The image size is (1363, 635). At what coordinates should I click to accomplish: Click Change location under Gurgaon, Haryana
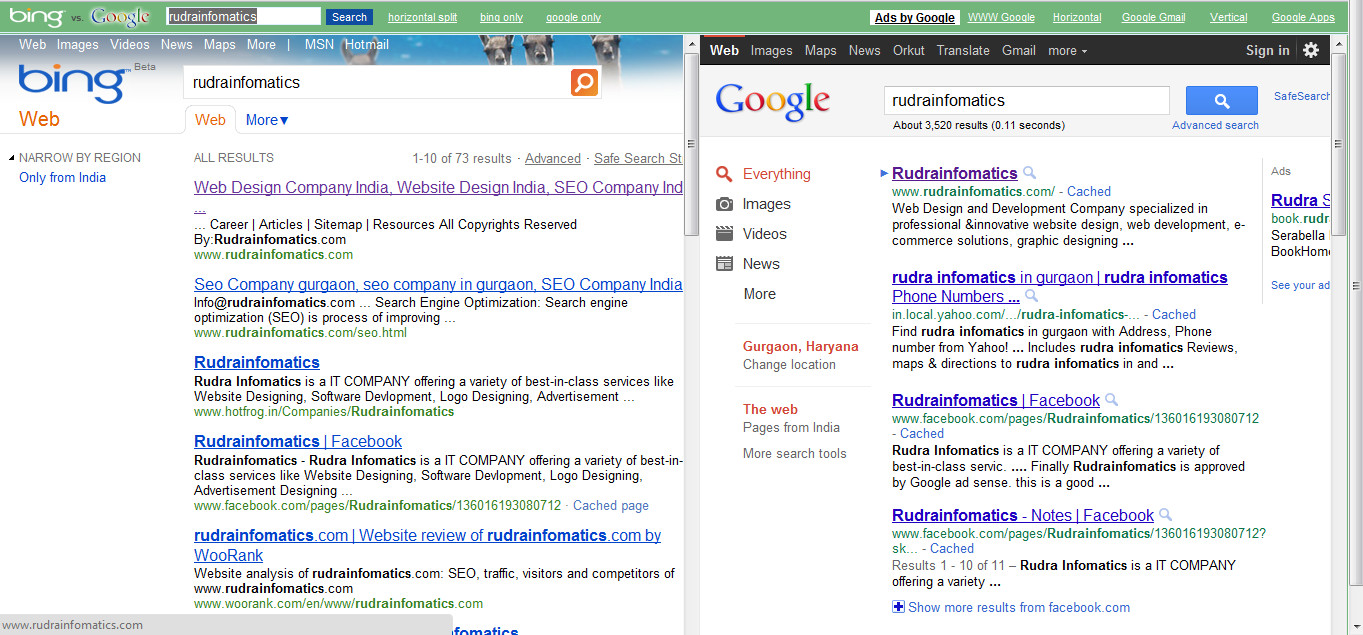789,364
